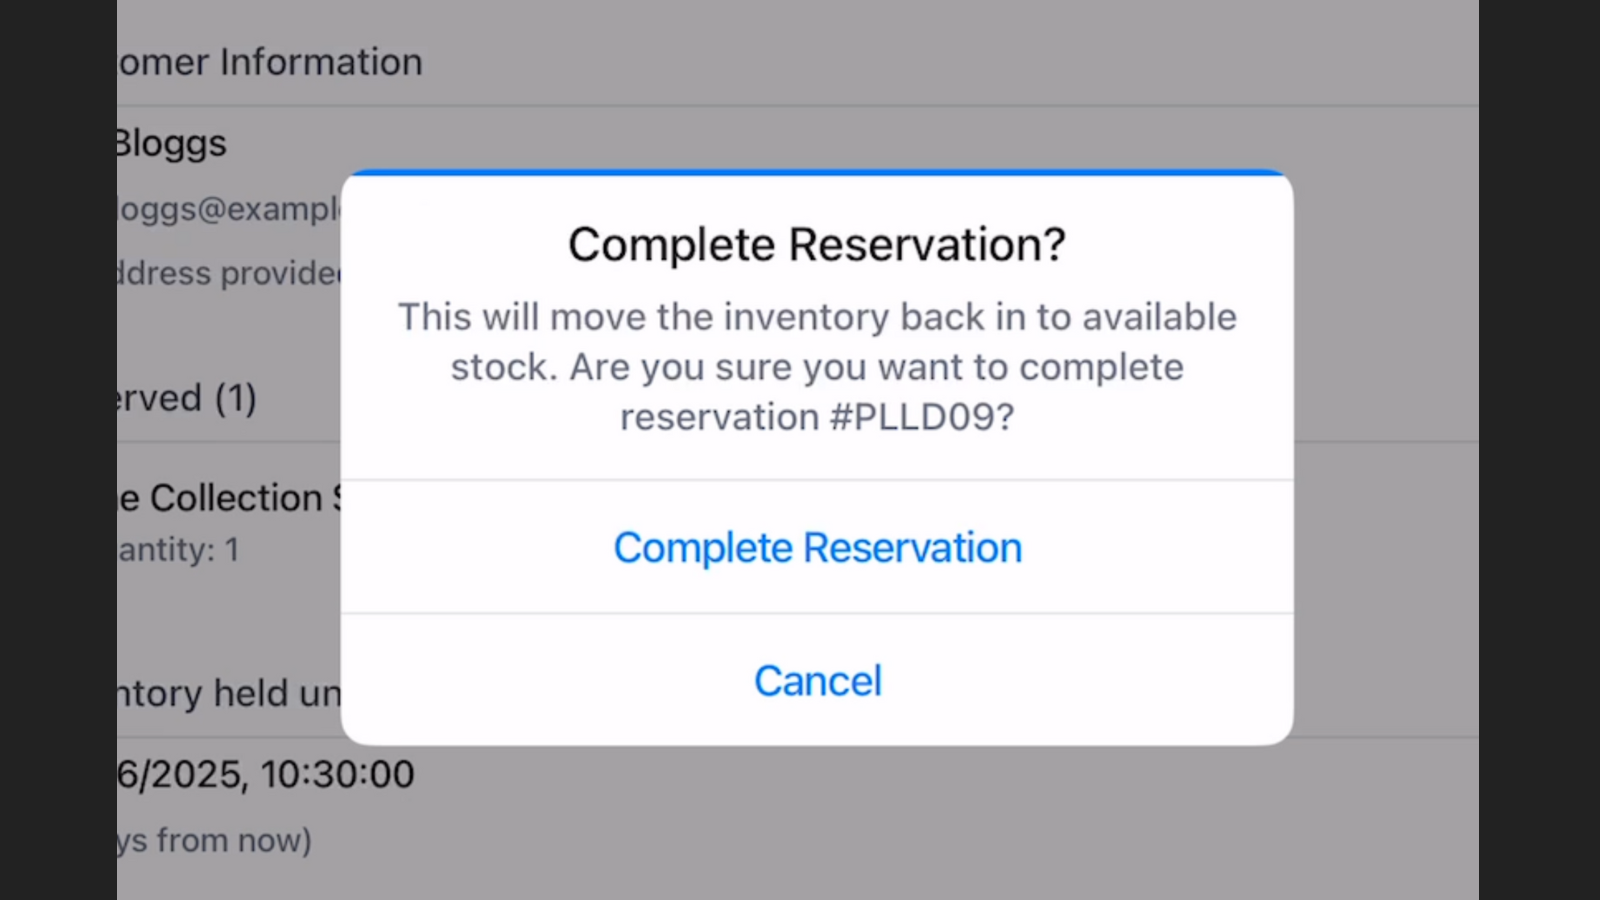Viewport: 1600px width, 900px height.
Task: Click the customer name Bloggs
Action: point(172,144)
